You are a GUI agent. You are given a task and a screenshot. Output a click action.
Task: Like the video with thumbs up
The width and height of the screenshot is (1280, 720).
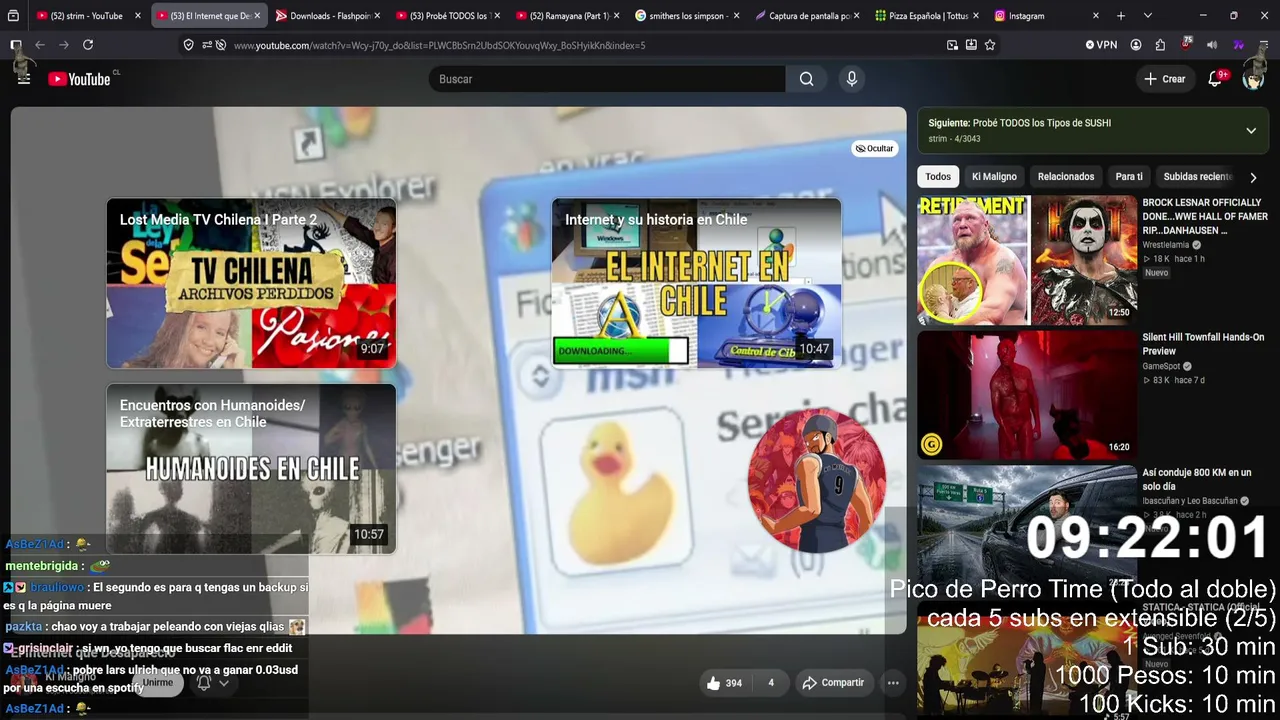click(725, 683)
